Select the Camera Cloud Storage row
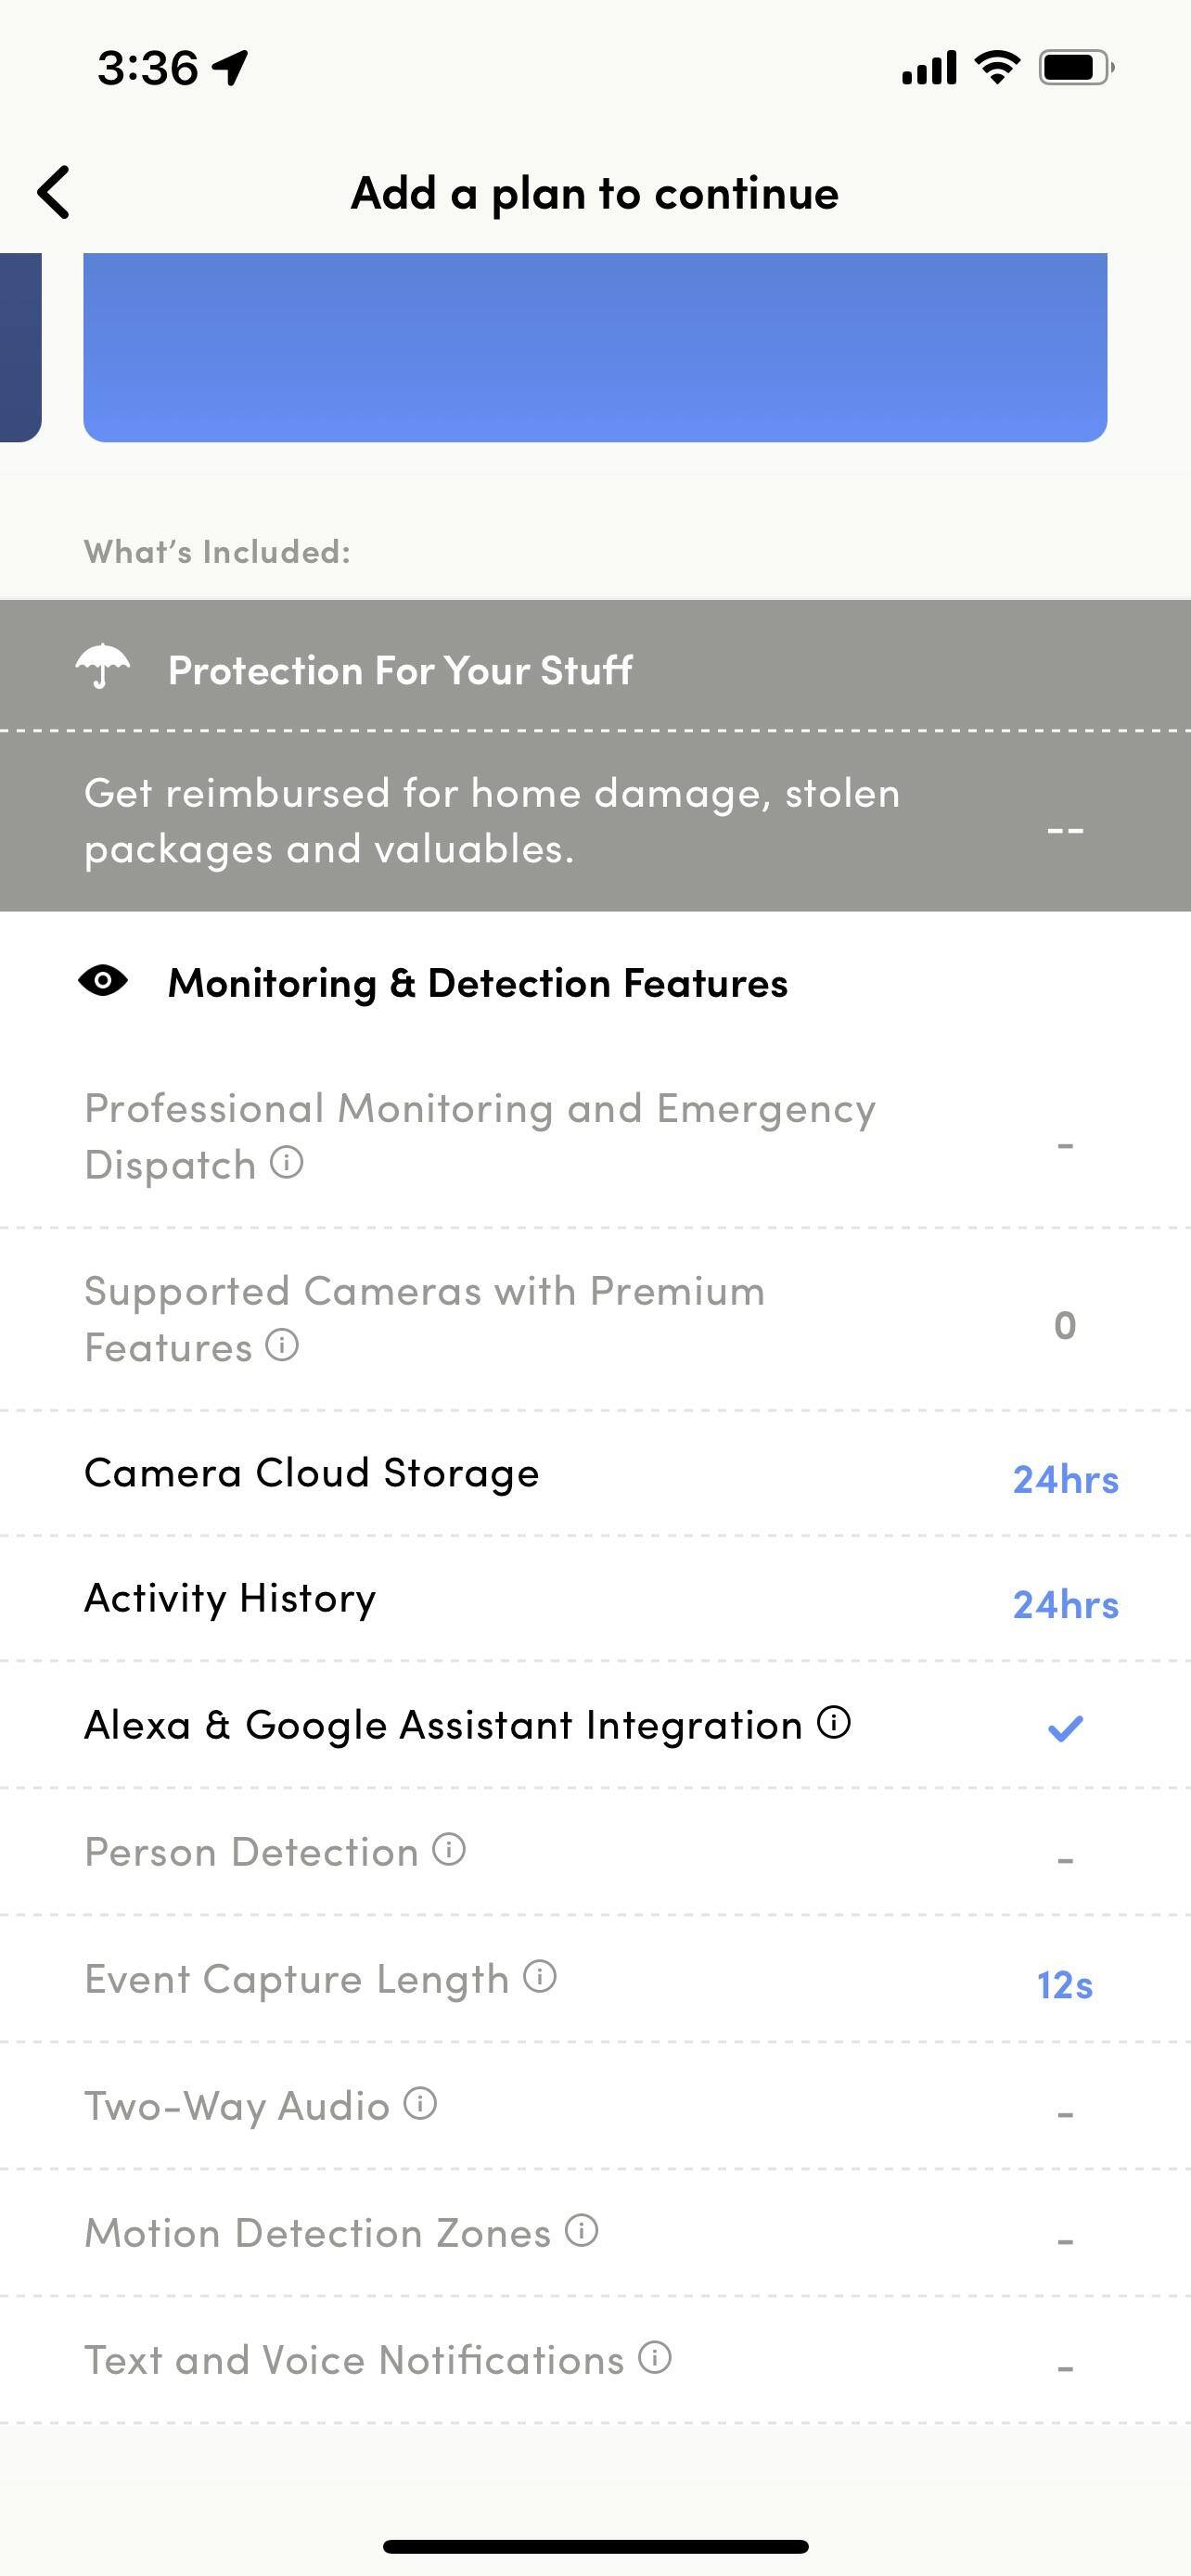Viewport: 1191px width, 2576px height. coord(311,1473)
